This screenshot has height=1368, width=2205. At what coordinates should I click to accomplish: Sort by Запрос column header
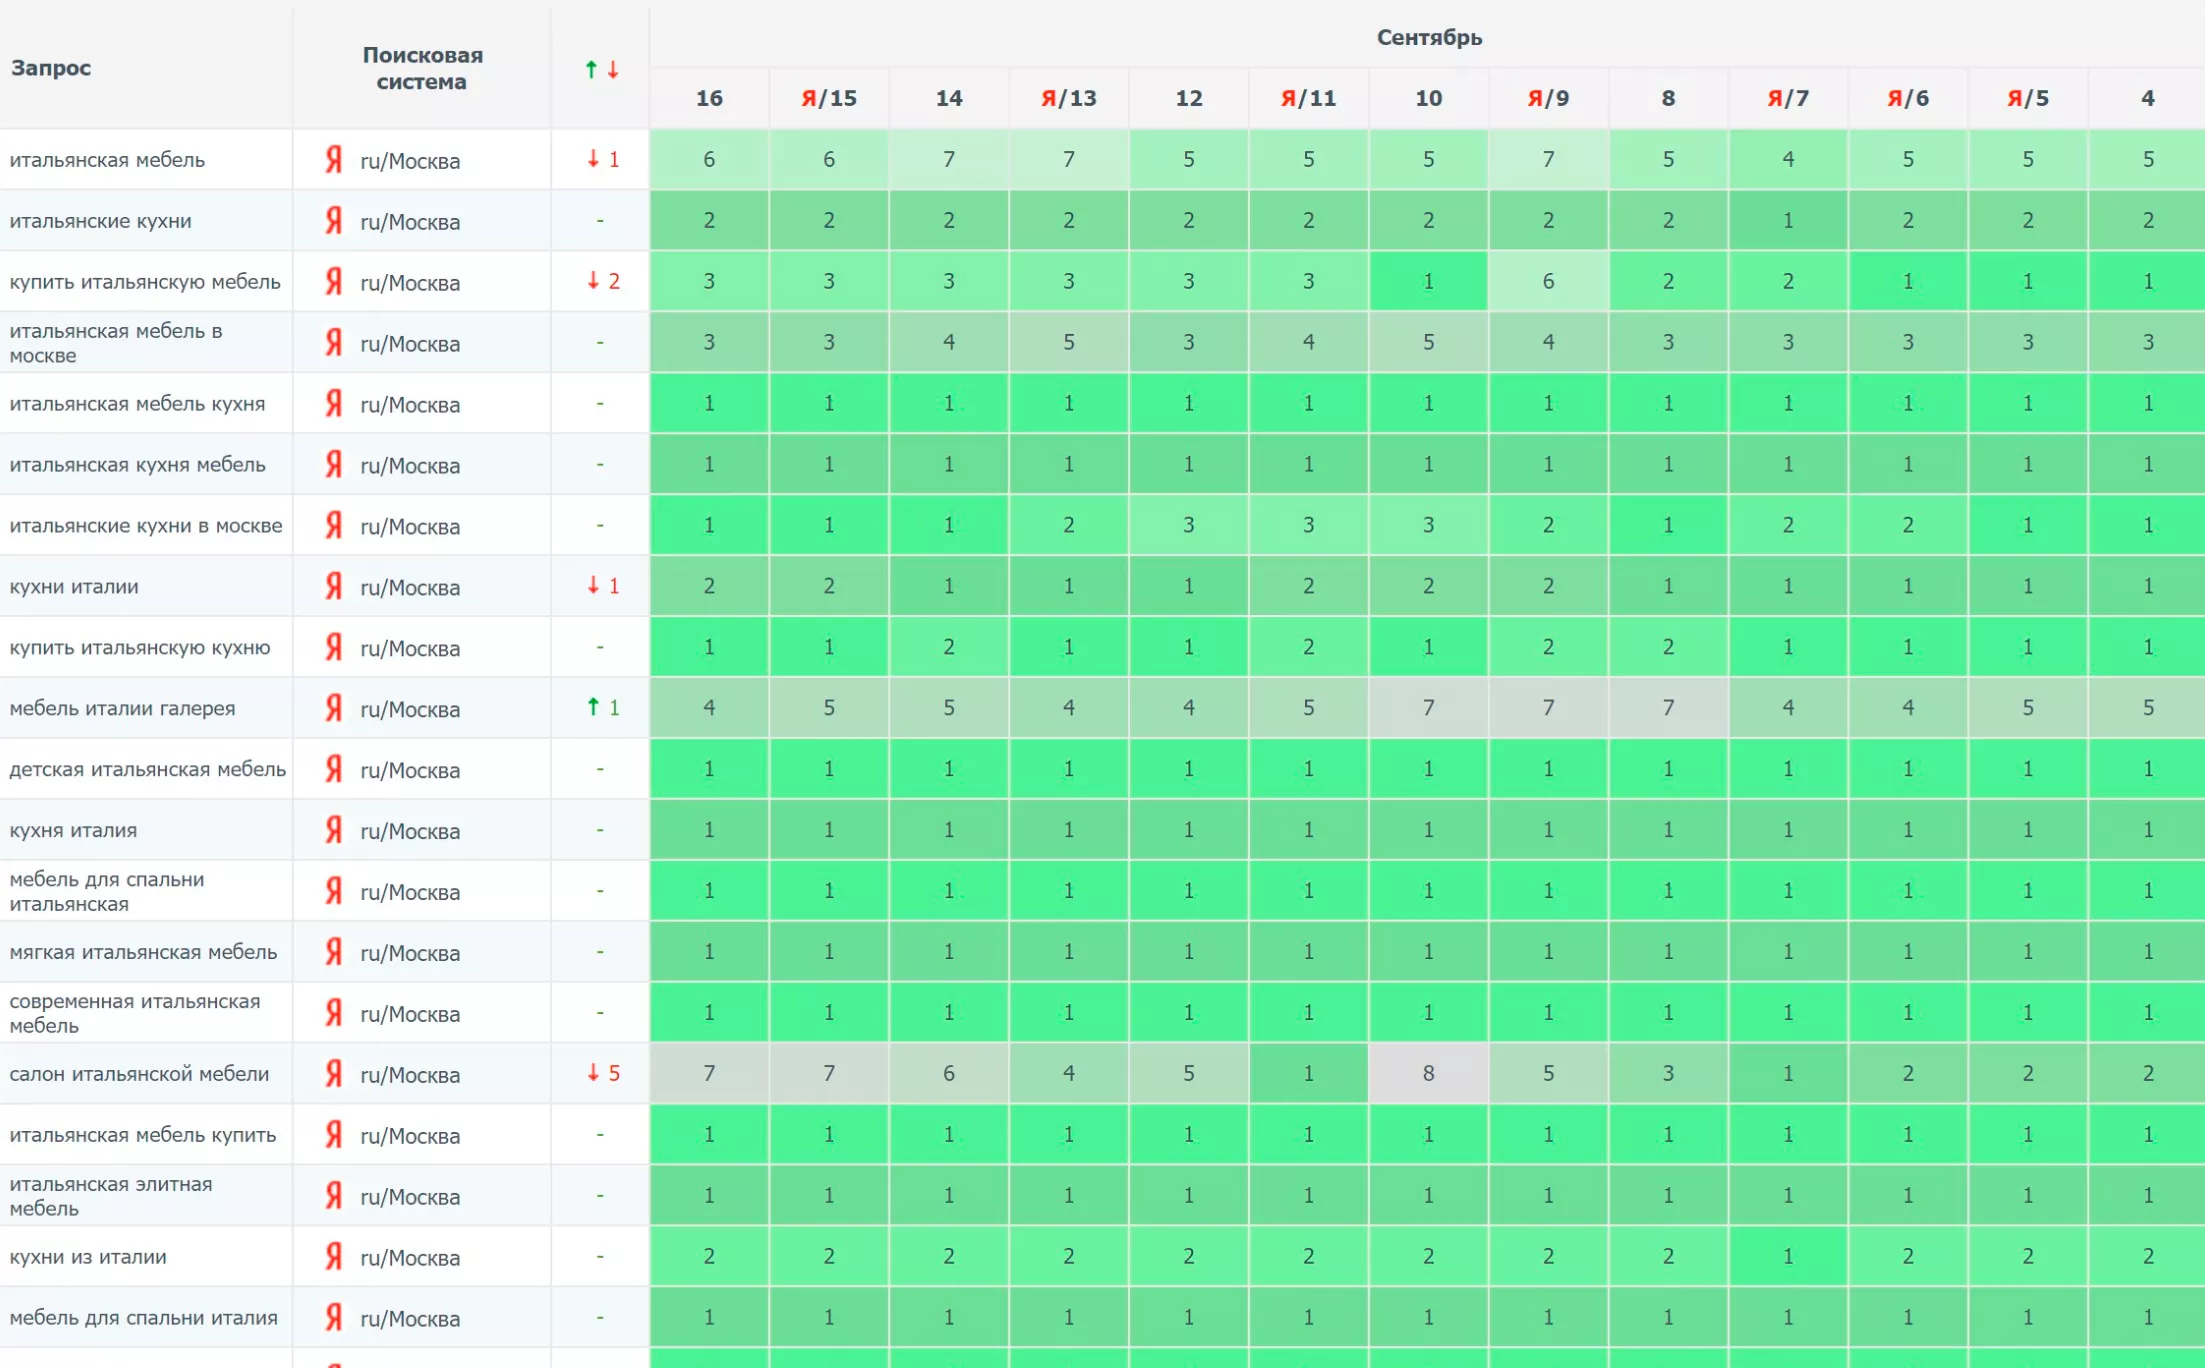click(x=51, y=68)
